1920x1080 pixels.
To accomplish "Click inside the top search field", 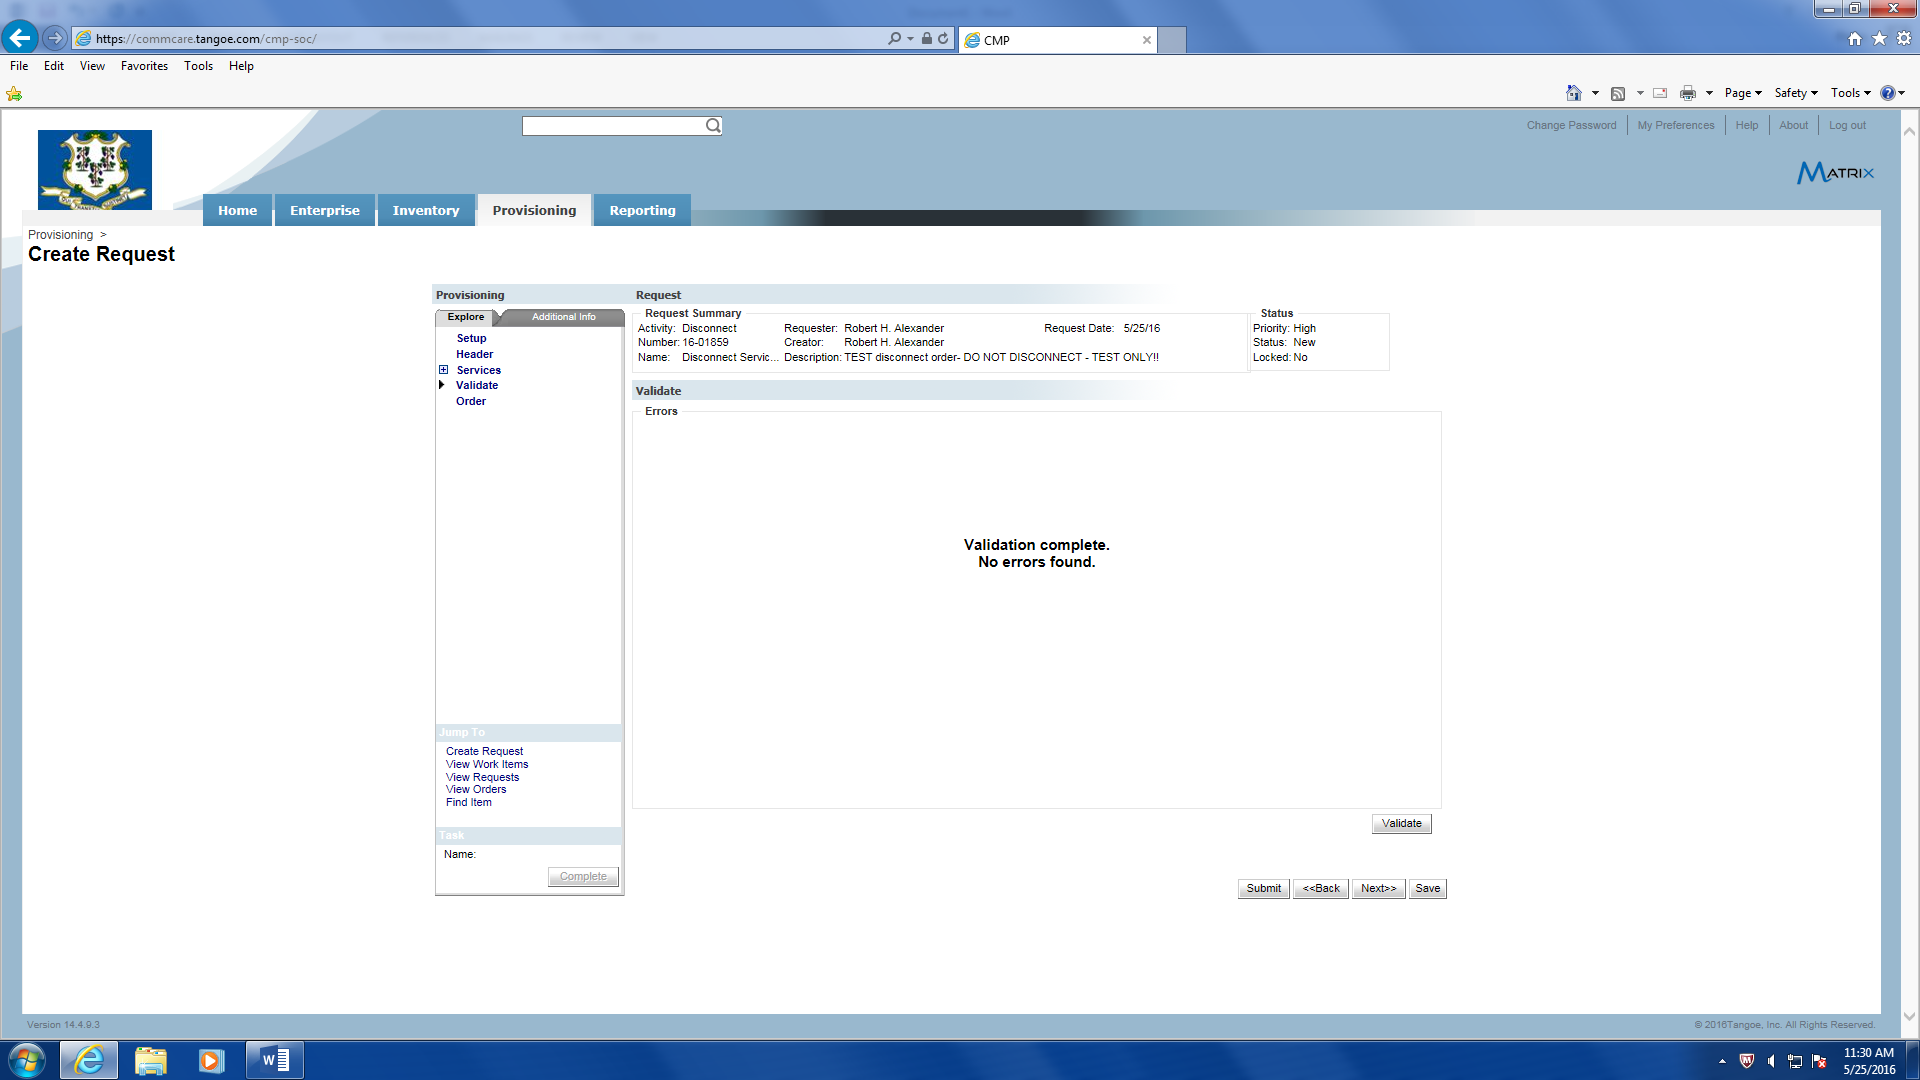I will [x=612, y=126].
